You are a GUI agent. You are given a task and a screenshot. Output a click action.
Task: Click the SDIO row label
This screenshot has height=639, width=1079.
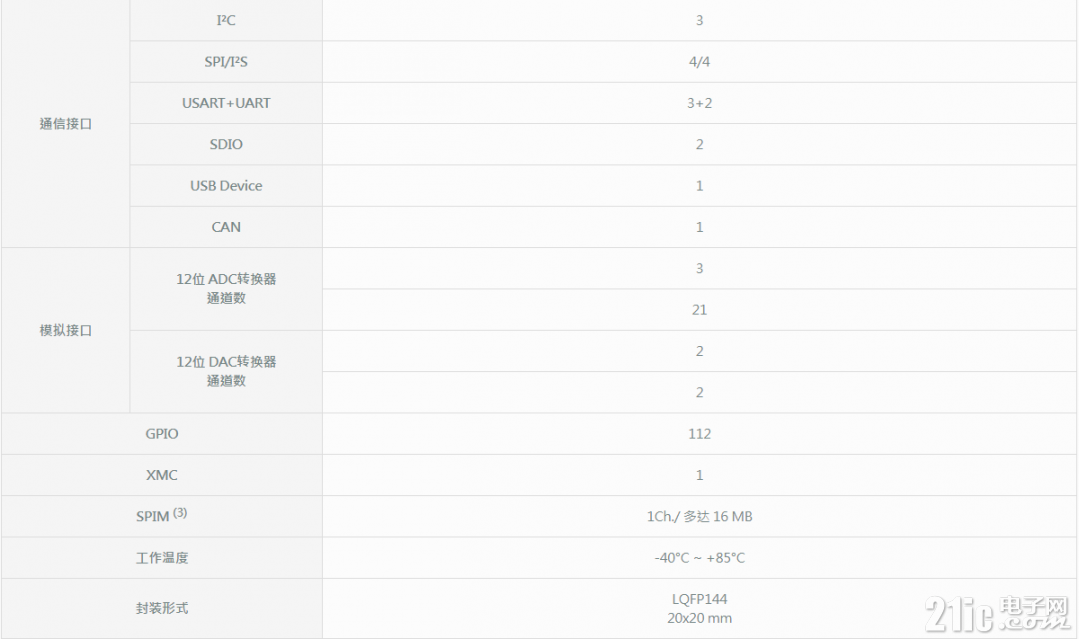coord(226,144)
